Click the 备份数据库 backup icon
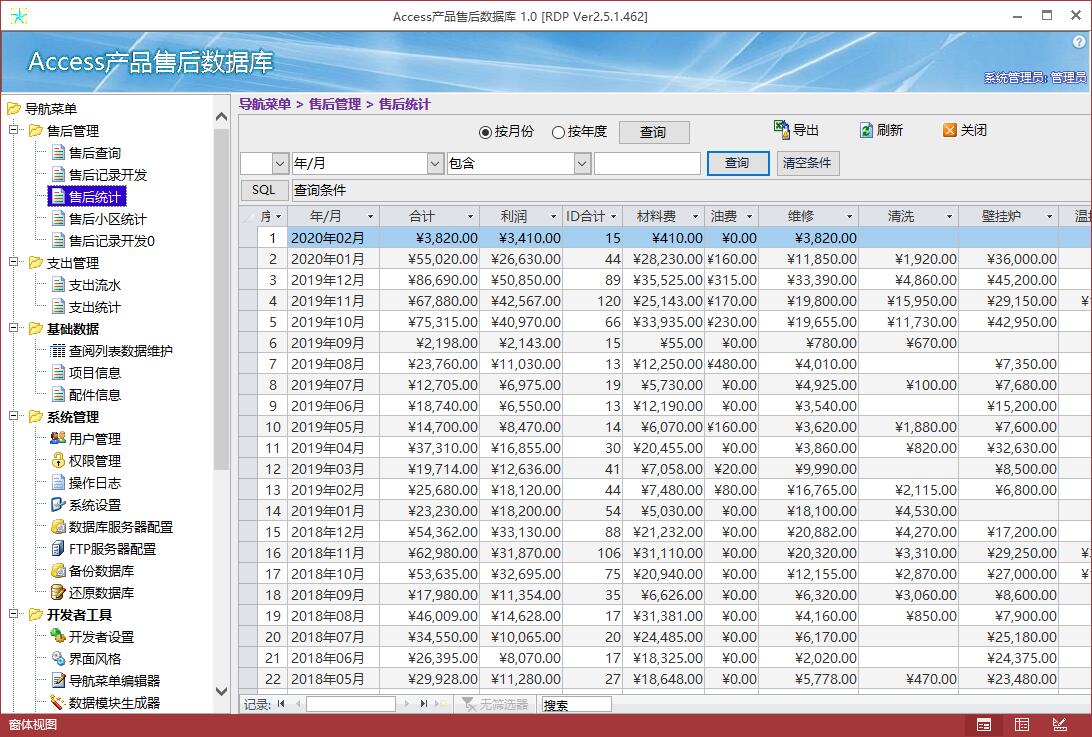This screenshot has height=737, width=1092. point(58,571)
